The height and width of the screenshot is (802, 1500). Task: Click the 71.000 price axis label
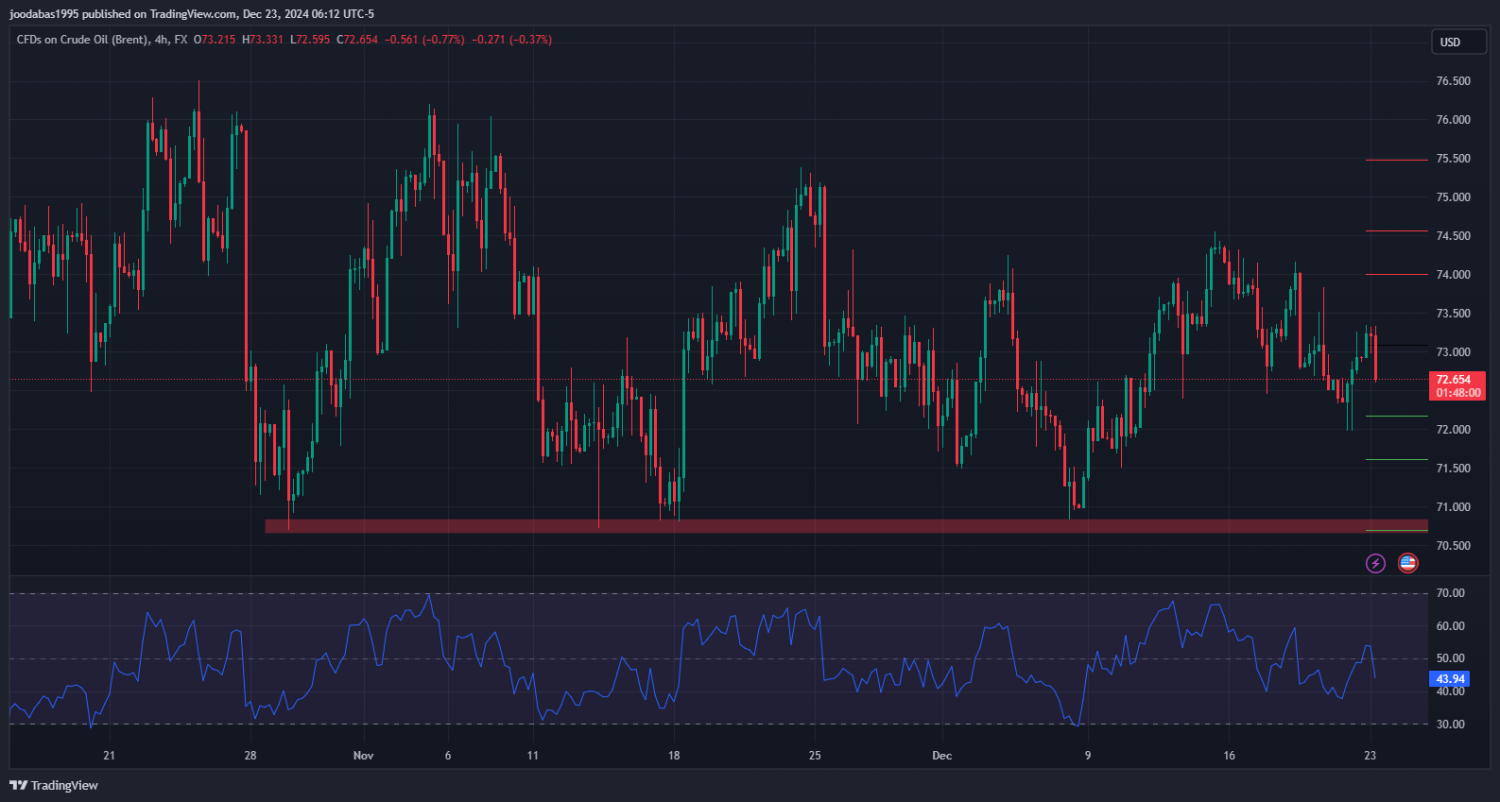pos(1454,507)
